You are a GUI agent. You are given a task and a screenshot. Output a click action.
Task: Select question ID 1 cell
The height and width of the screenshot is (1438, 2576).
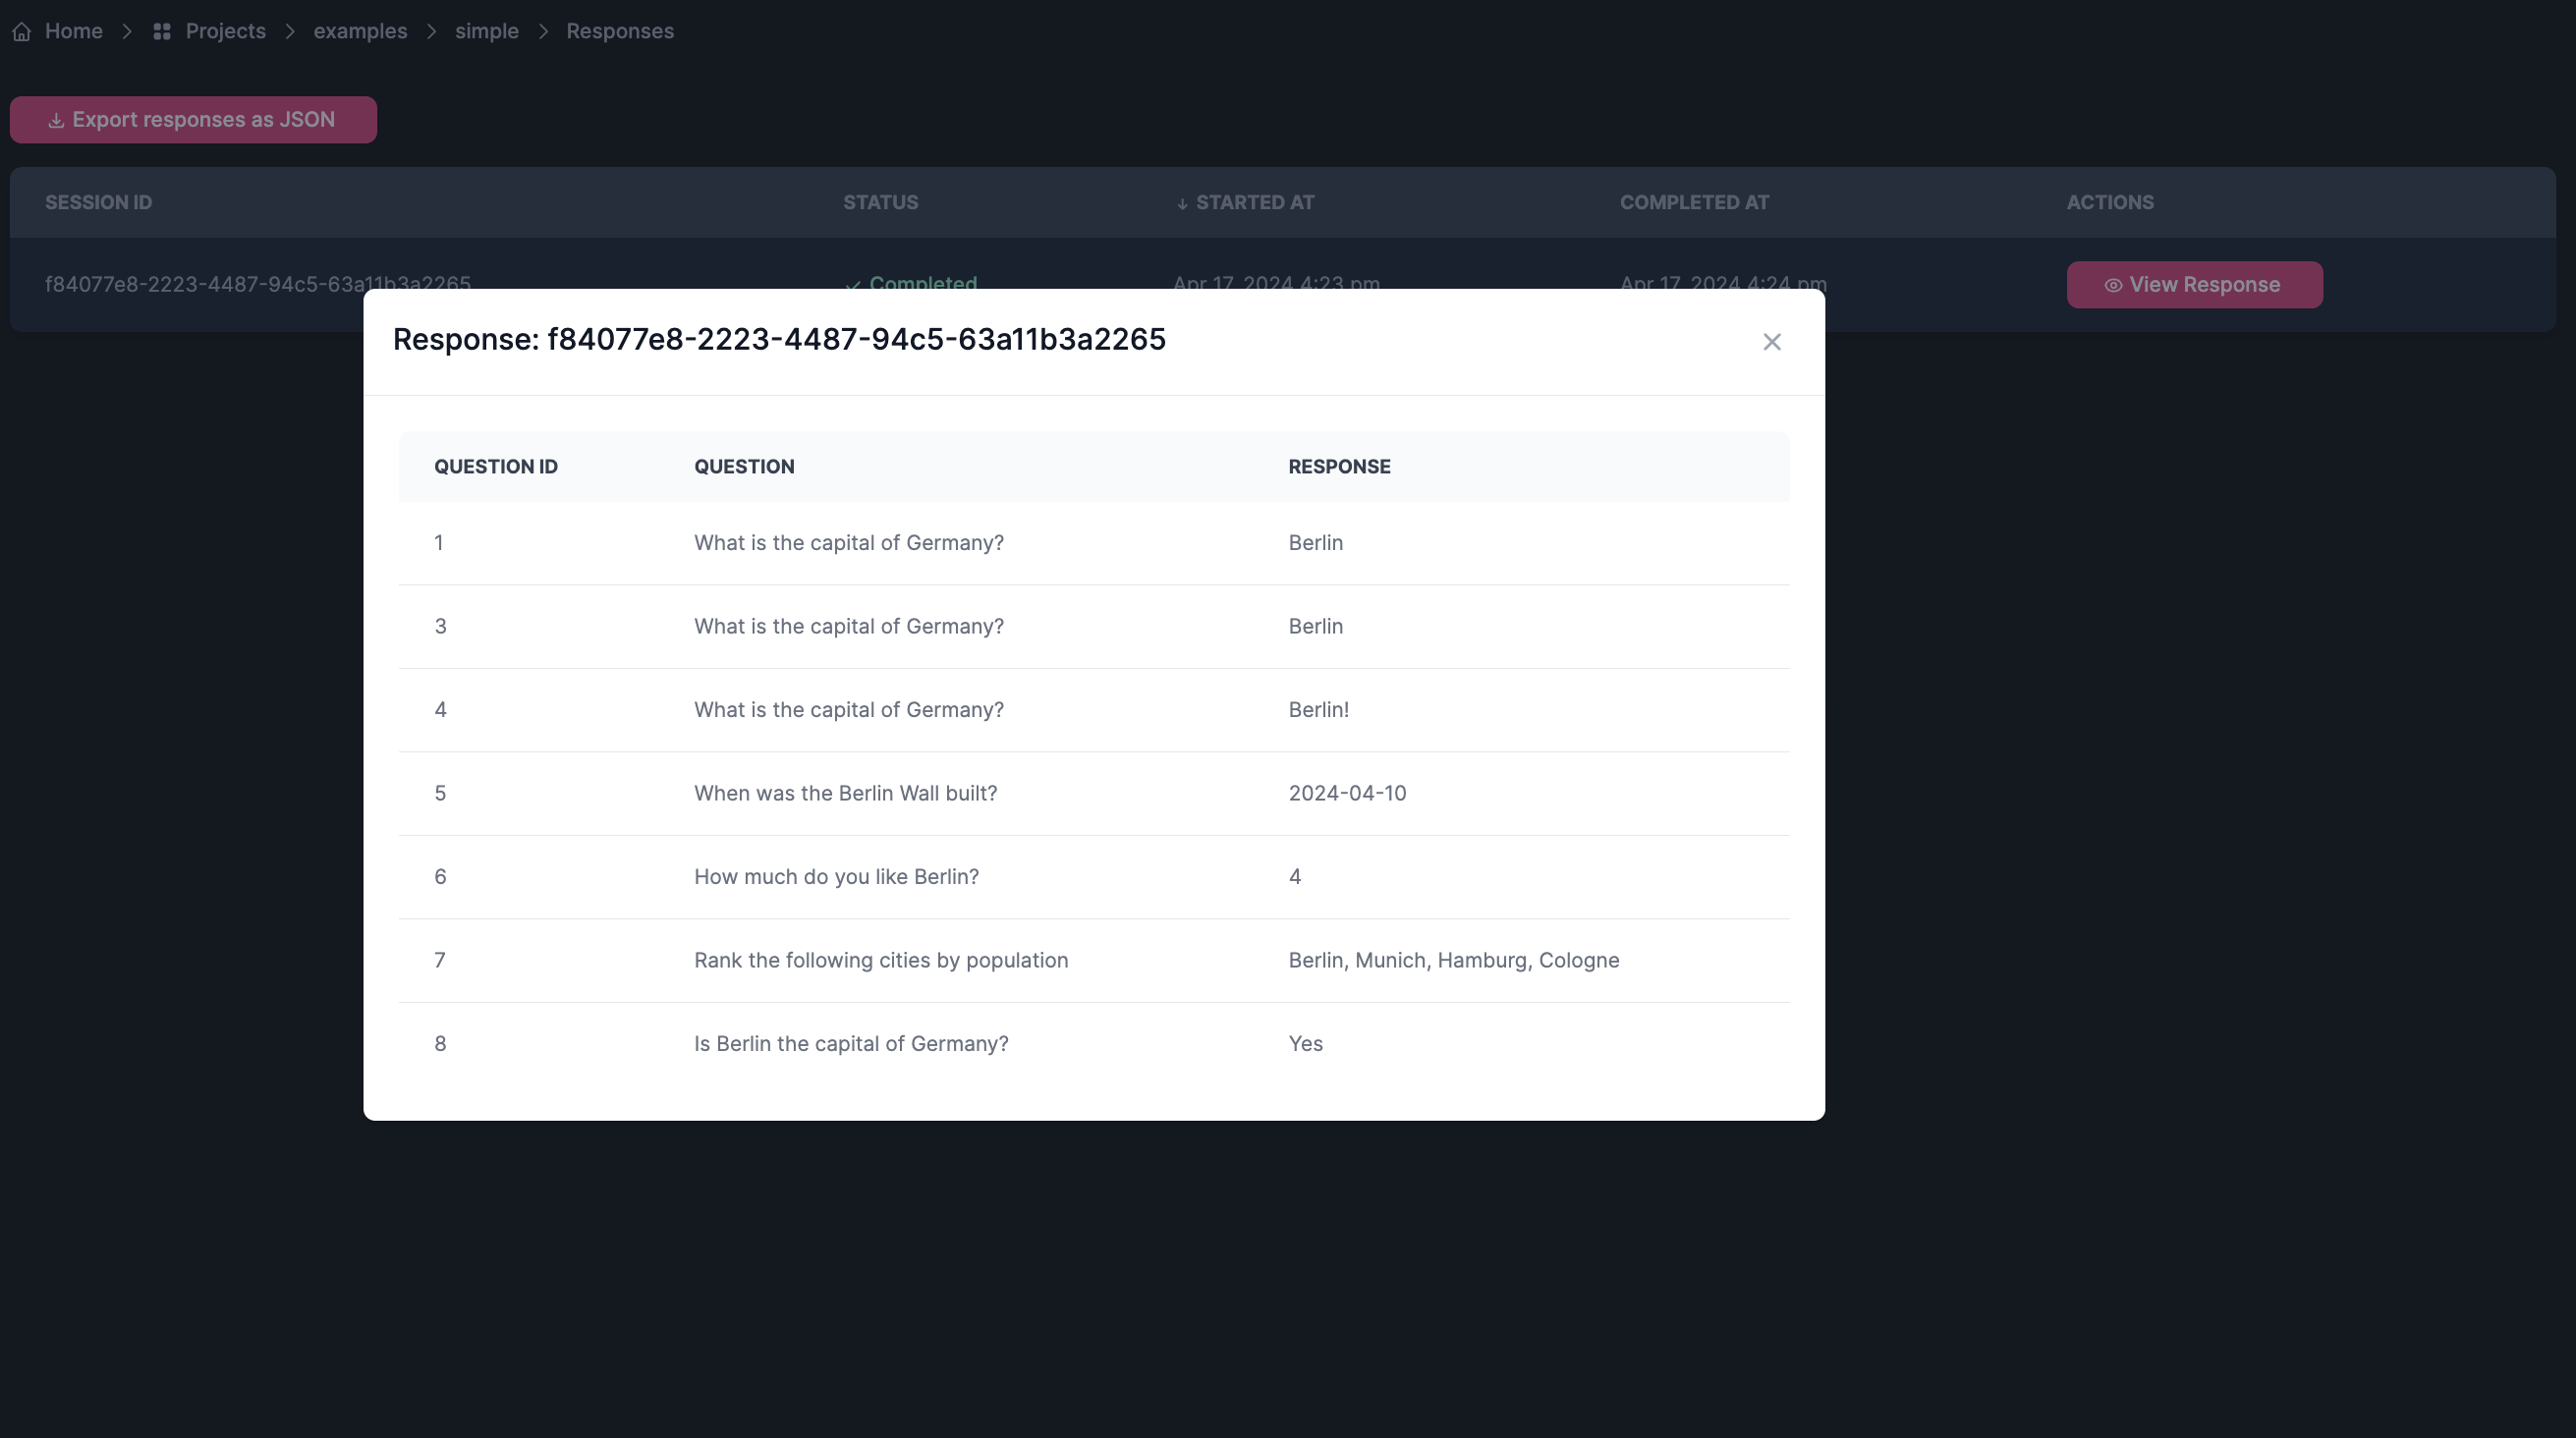point(439,543)
